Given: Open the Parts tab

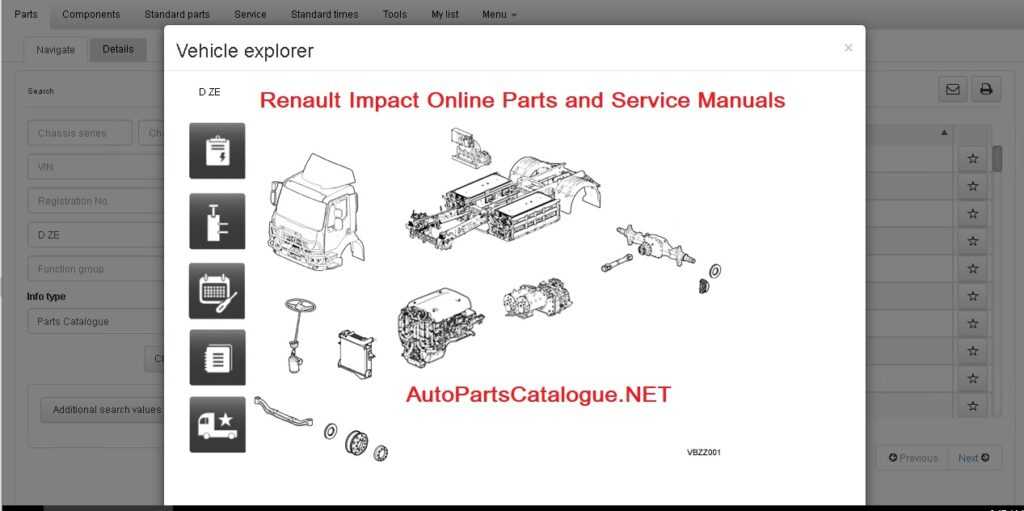Looking at the screenshot, I should click(x=26, y=14).
